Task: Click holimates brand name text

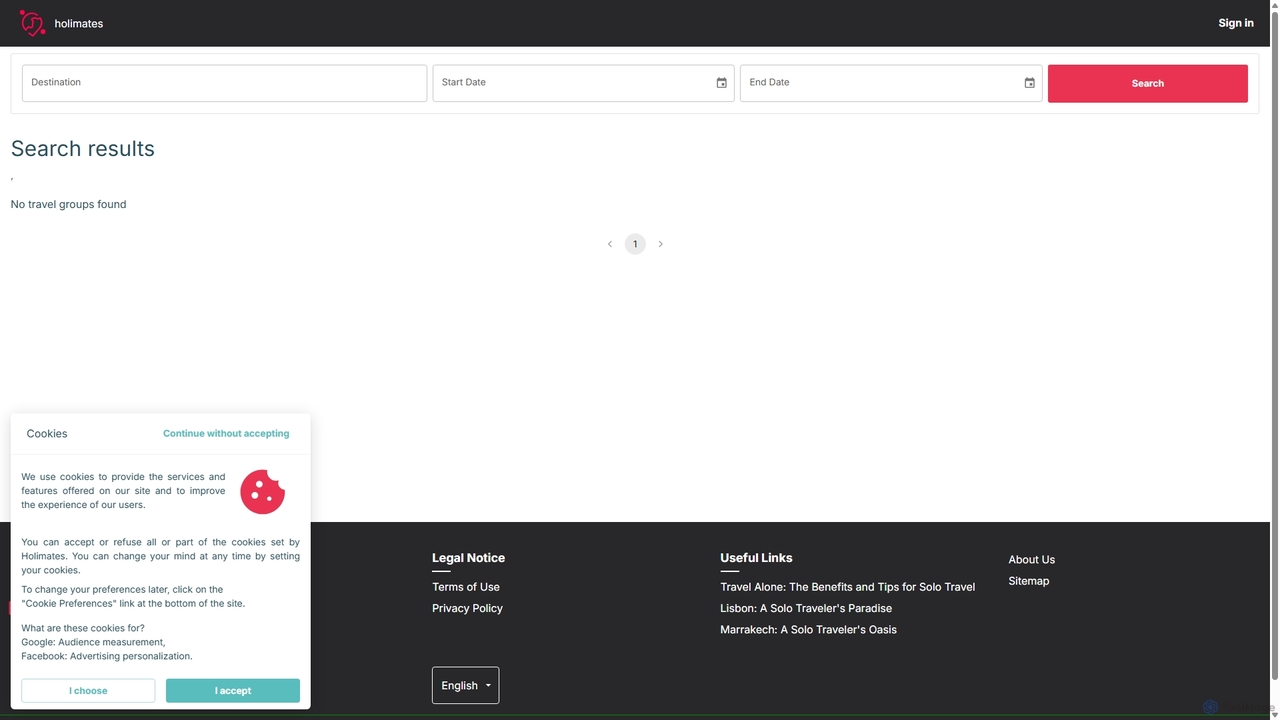Action: click(79, 23)
